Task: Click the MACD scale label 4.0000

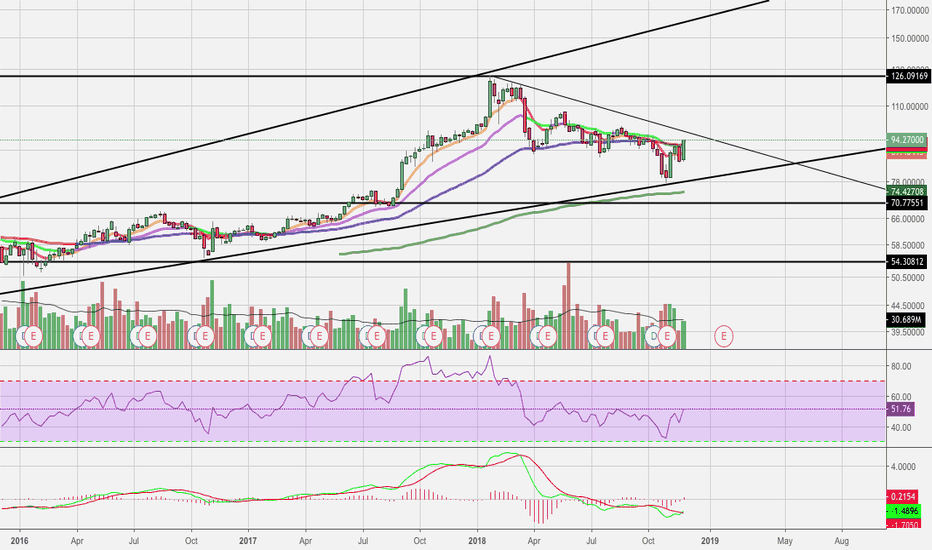Action: pyautogui.click(x=903, y=467)
